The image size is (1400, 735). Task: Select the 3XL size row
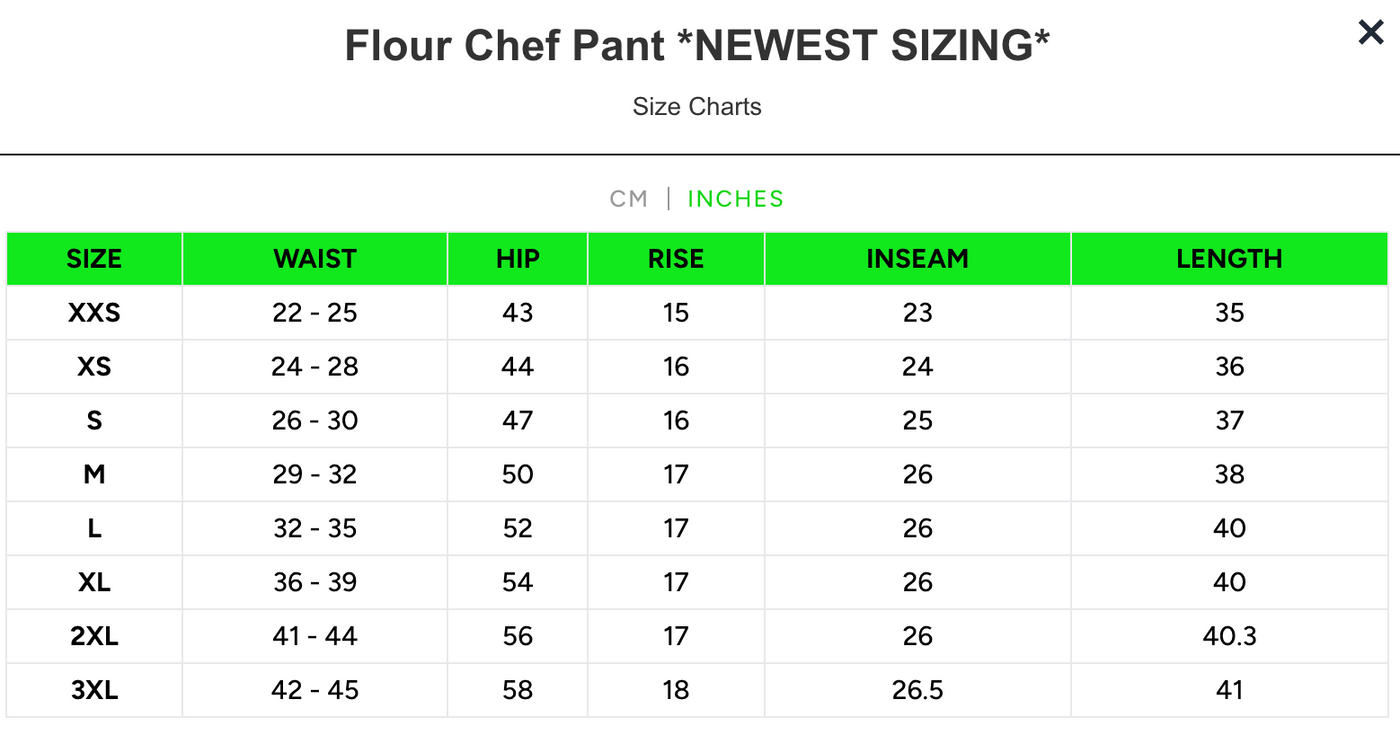(94, 690)
